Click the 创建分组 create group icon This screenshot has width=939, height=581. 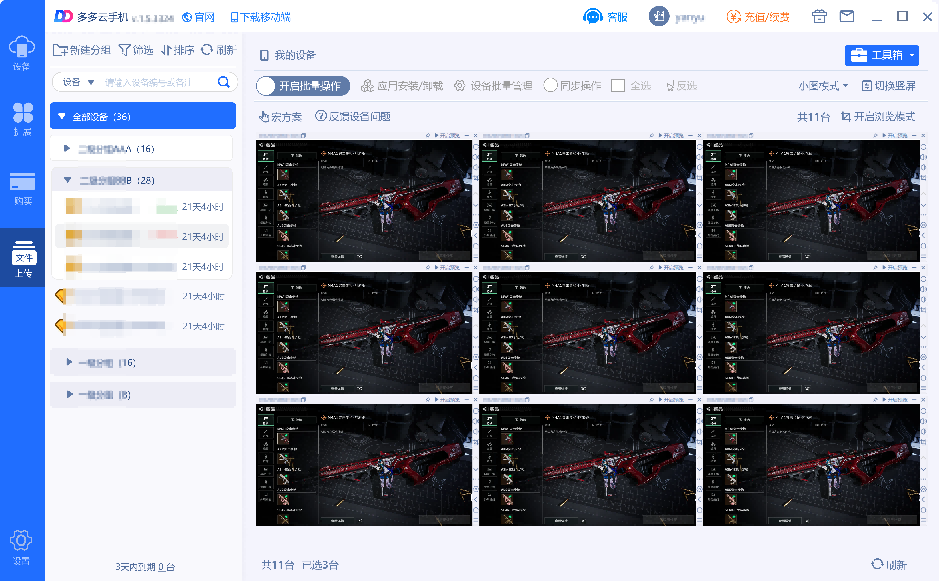(x=60, y=50)
